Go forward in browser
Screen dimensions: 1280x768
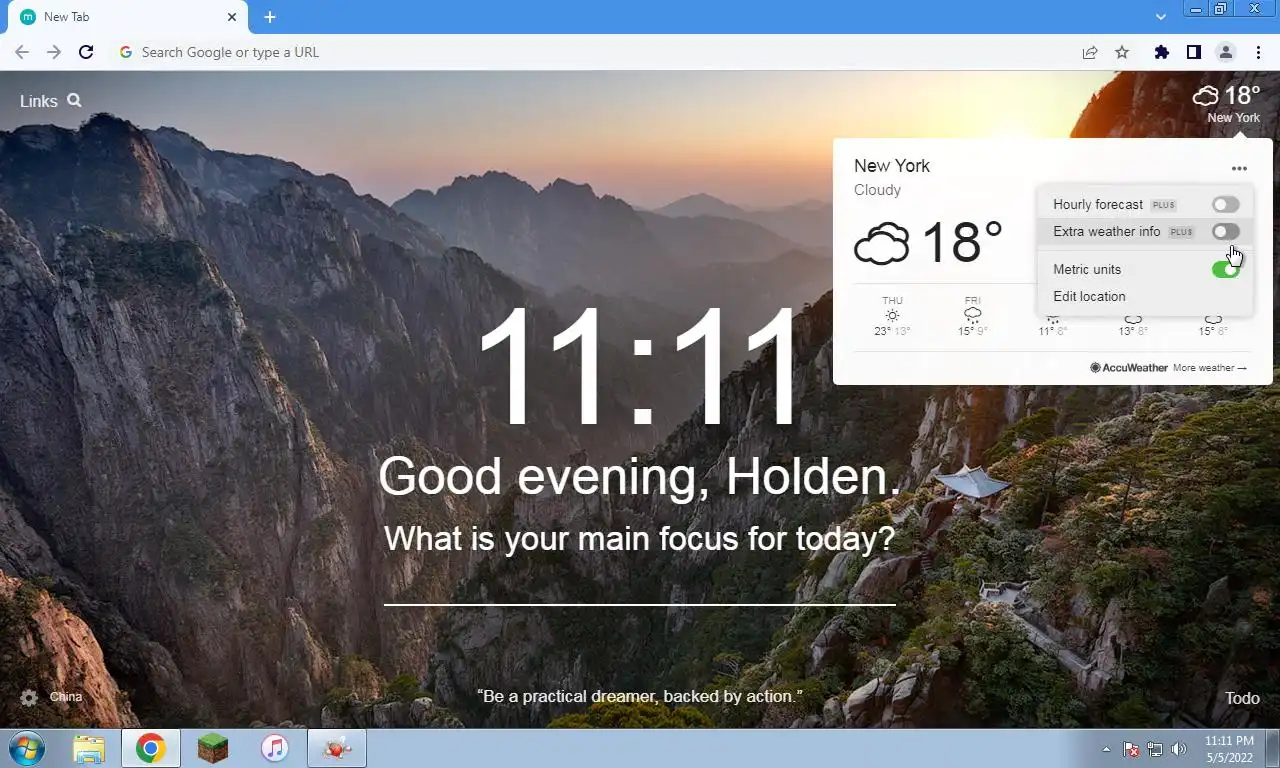point(54,52)
